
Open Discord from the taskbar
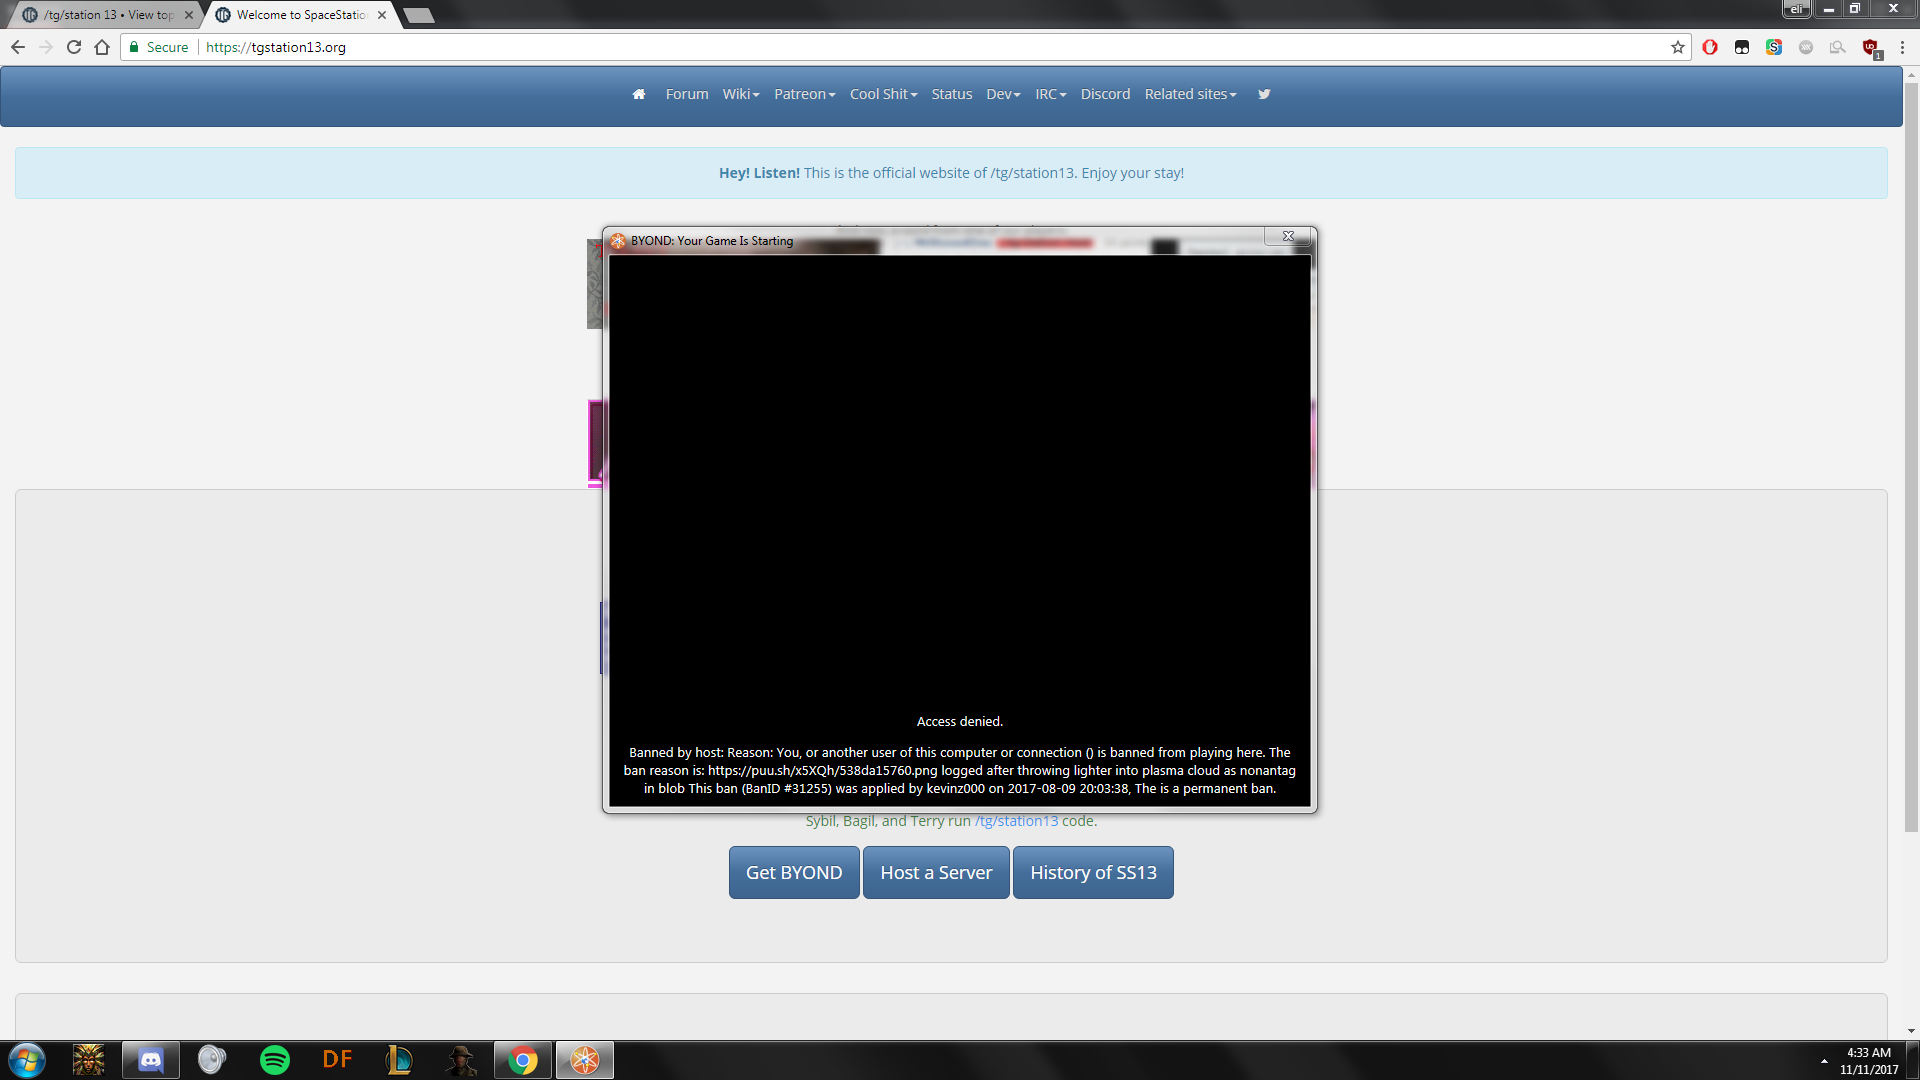click(151, 1060)
